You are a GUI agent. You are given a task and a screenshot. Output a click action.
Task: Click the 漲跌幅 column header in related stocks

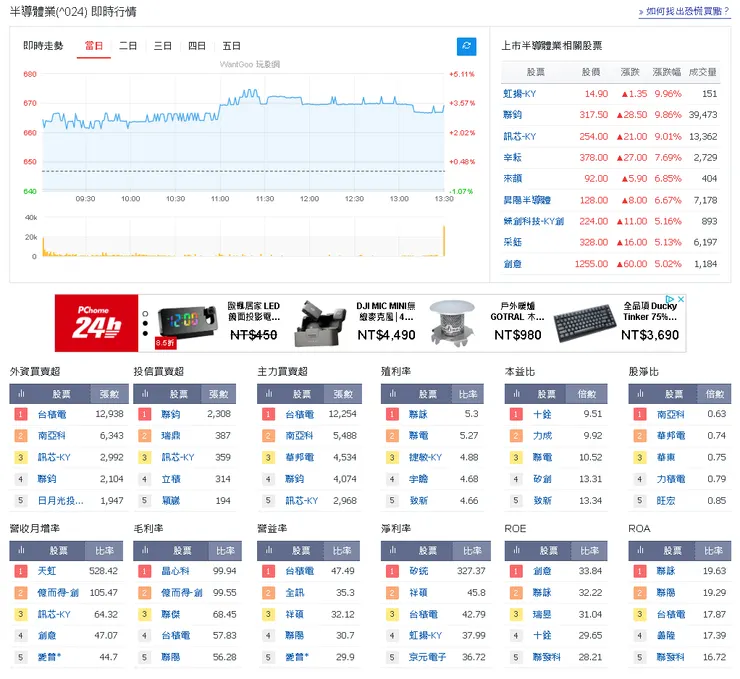pos(666,72)
